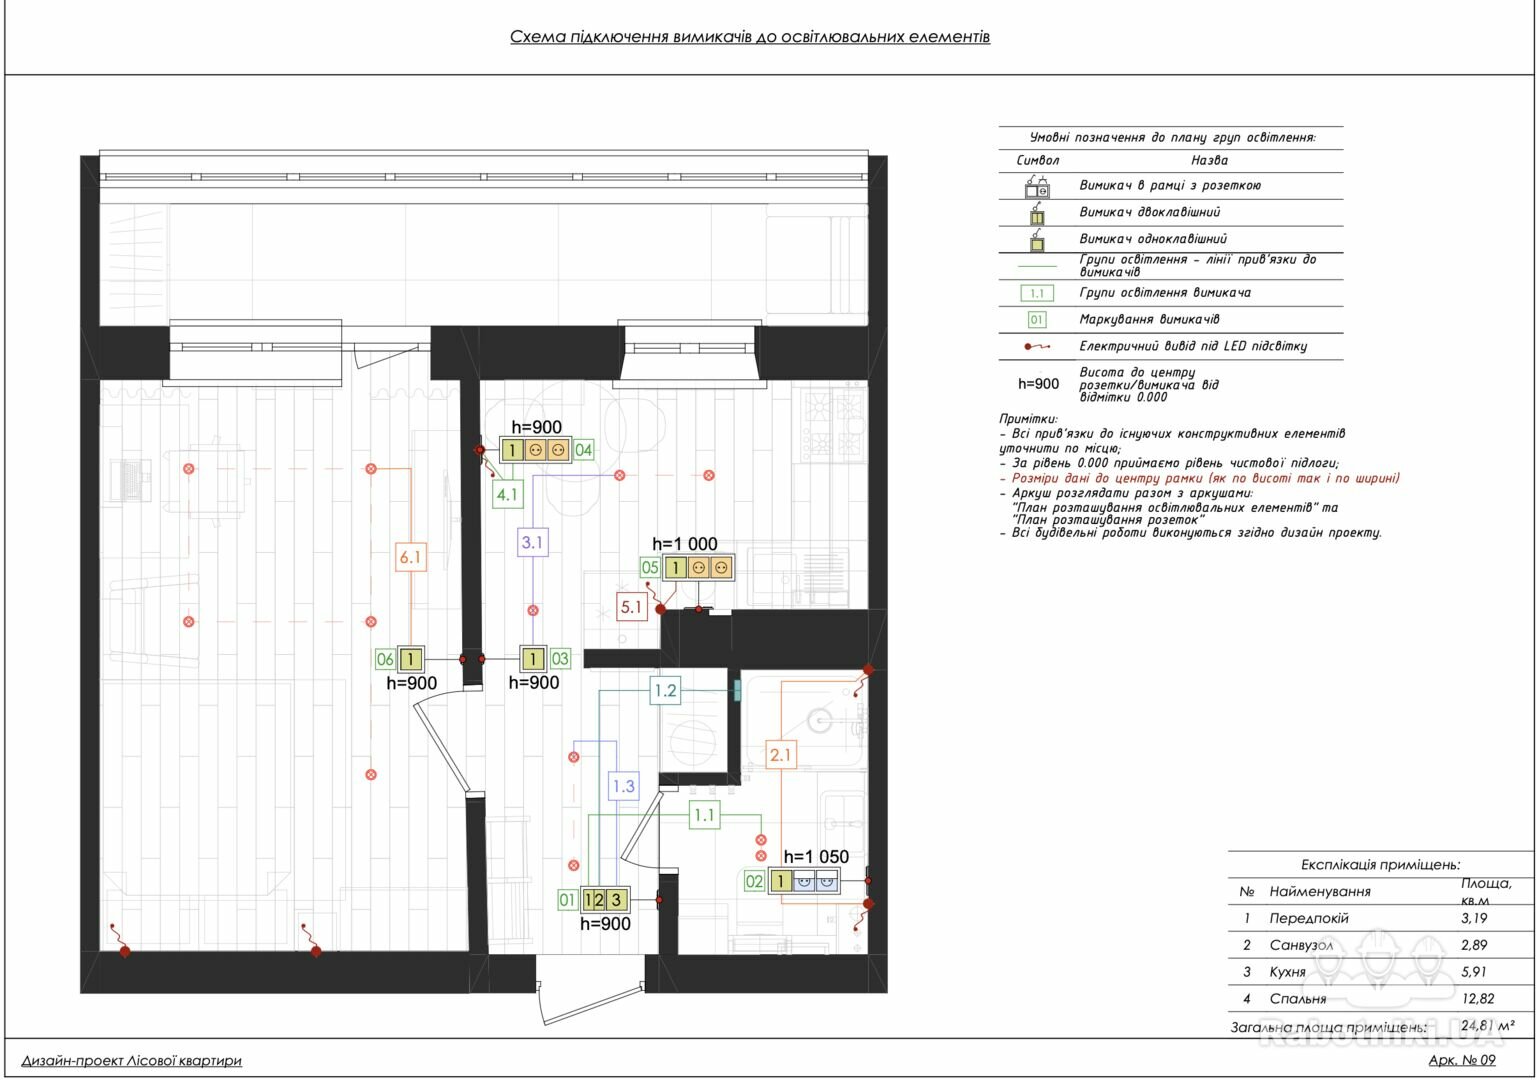
Task: Select the Кухня row in room table
Action: [x=1380, y=972]
